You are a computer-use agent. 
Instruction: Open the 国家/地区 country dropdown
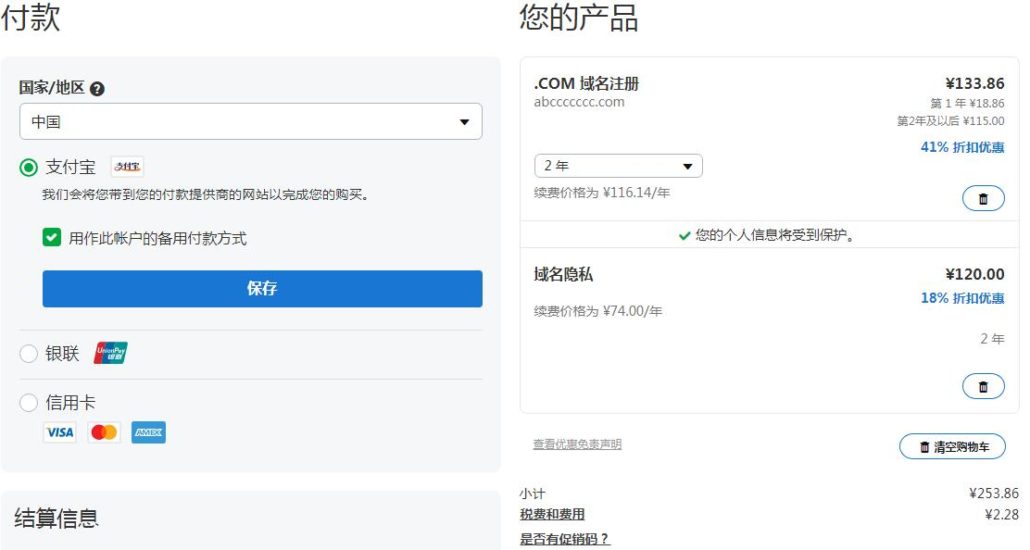(250, 122)
